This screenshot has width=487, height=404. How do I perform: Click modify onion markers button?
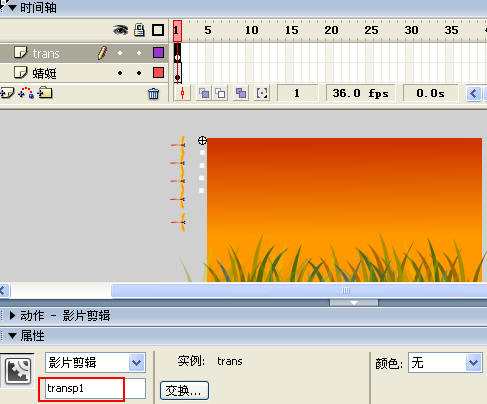click(x=262, y=93)
